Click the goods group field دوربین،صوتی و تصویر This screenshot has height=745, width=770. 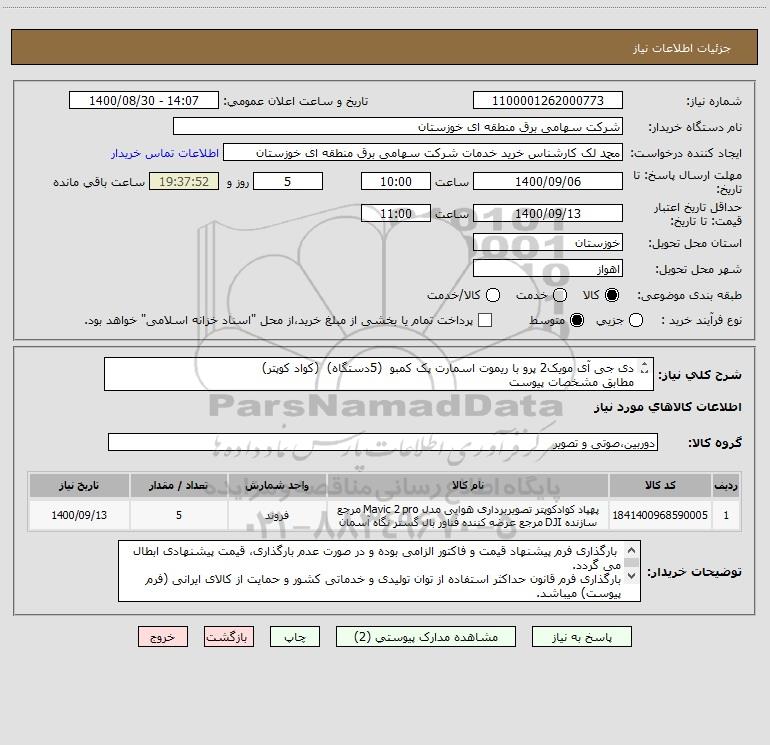point(383,442)
